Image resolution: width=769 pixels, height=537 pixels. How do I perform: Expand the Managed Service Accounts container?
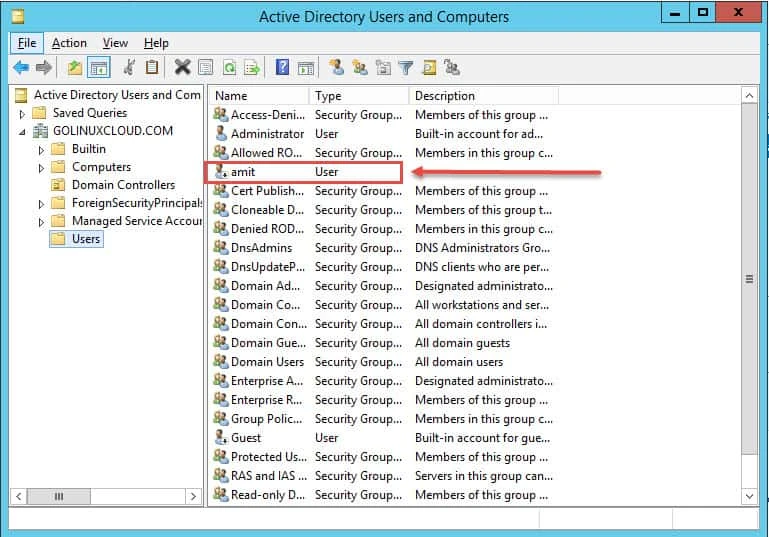point(41,222)
